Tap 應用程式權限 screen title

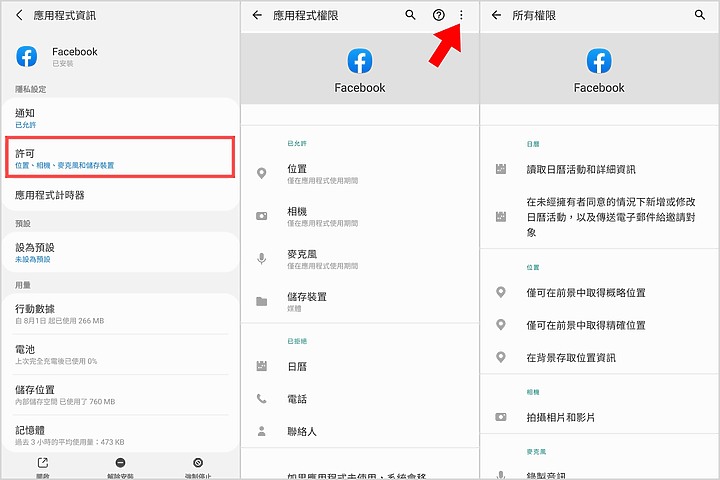click(305, 15)
